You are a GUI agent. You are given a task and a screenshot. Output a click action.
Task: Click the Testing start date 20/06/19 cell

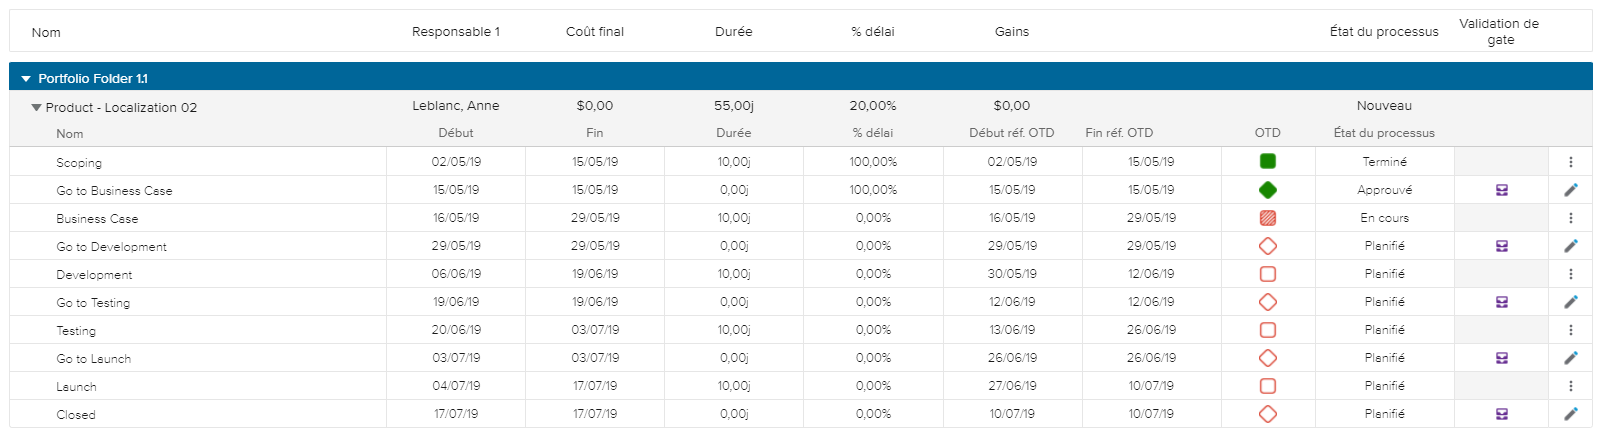pos(456,330)
